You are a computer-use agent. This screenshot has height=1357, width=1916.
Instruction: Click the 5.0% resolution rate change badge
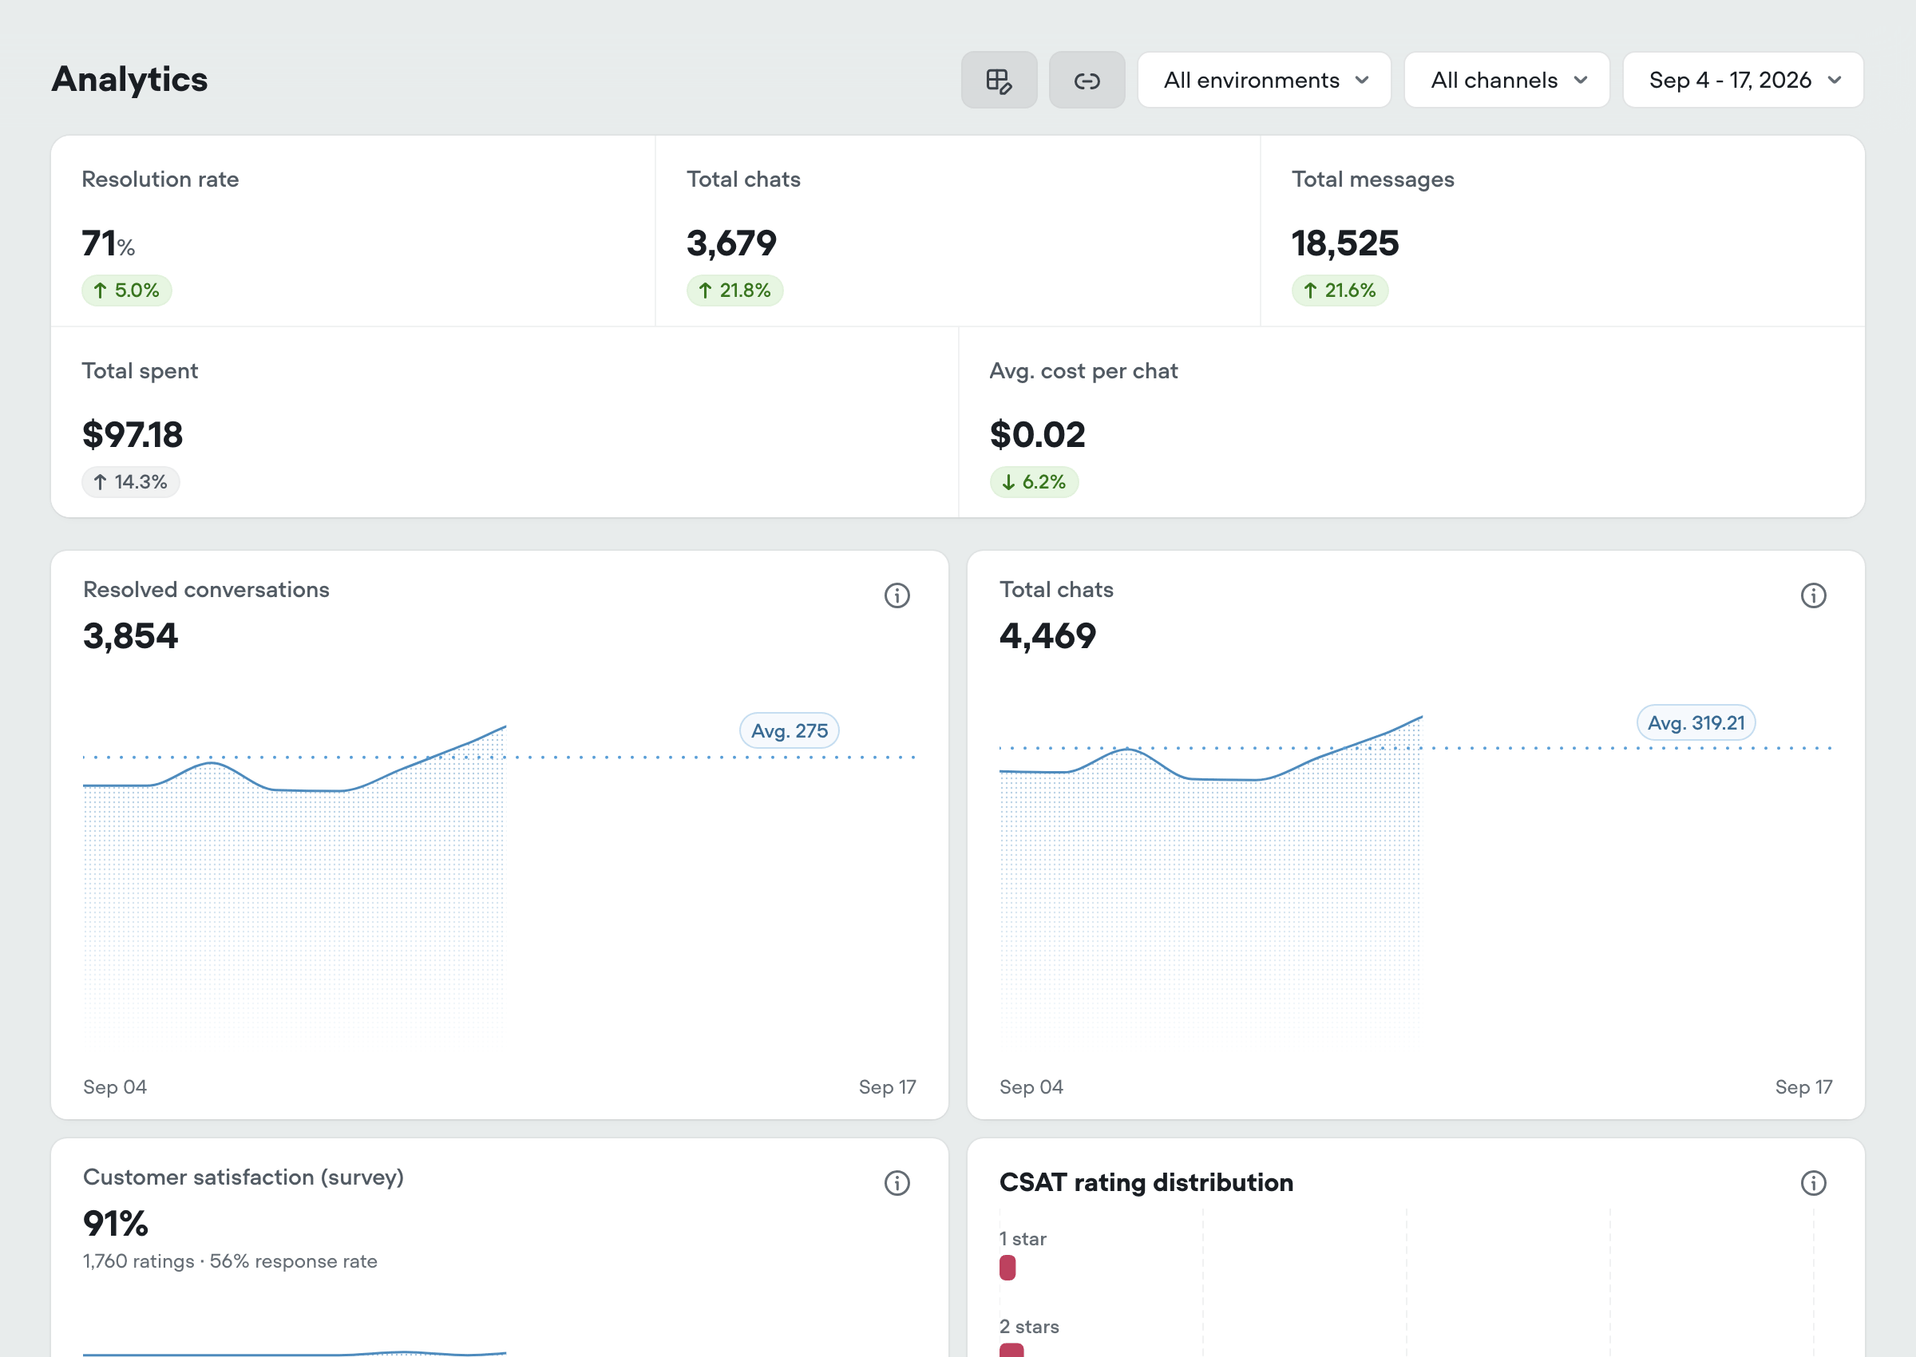tap(126, 290)
